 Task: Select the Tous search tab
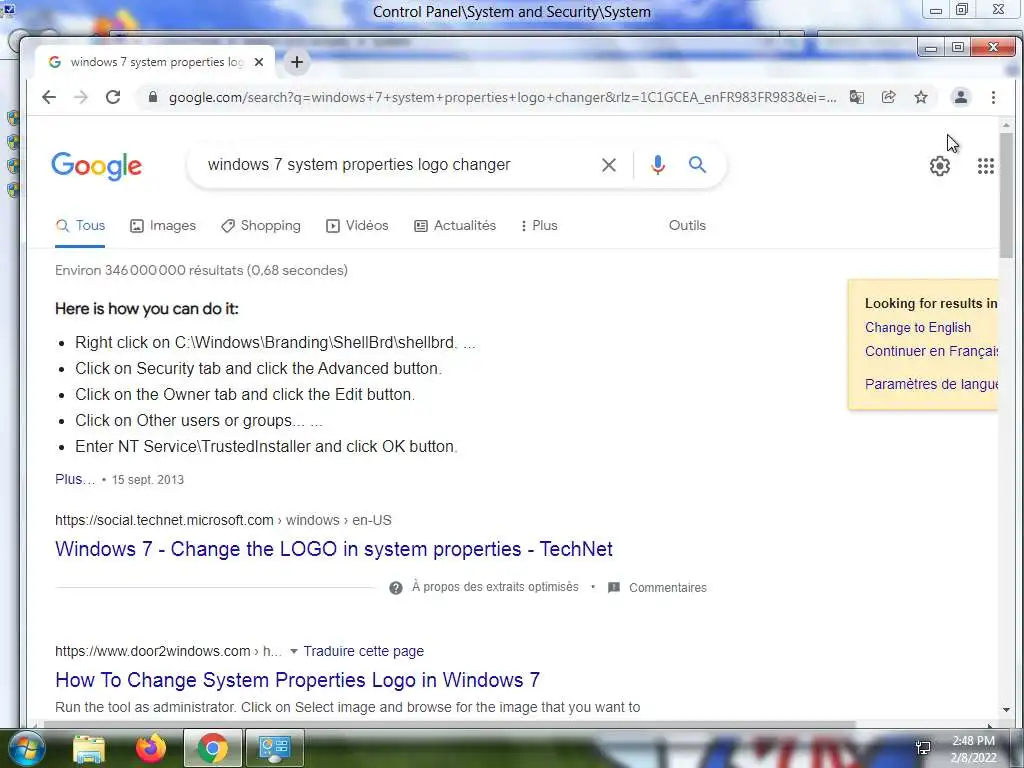(x=80, y=226)
